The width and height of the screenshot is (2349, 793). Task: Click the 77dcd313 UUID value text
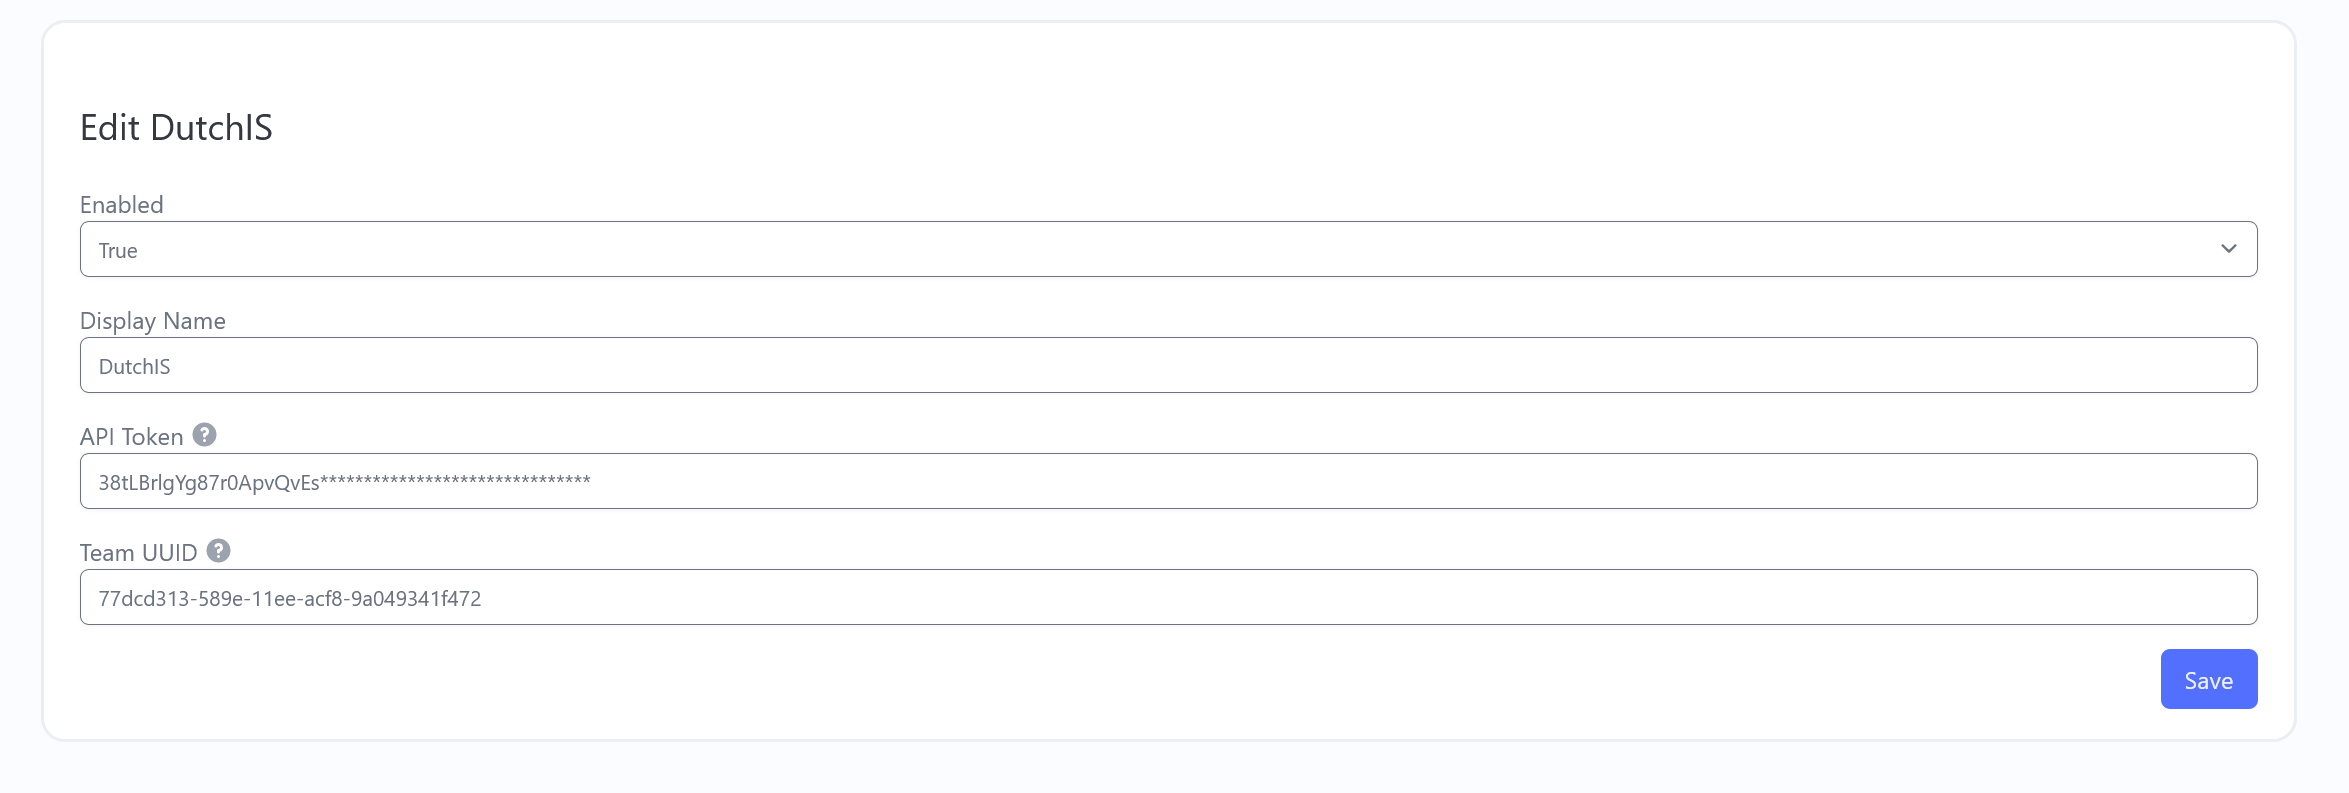point(290,599)
